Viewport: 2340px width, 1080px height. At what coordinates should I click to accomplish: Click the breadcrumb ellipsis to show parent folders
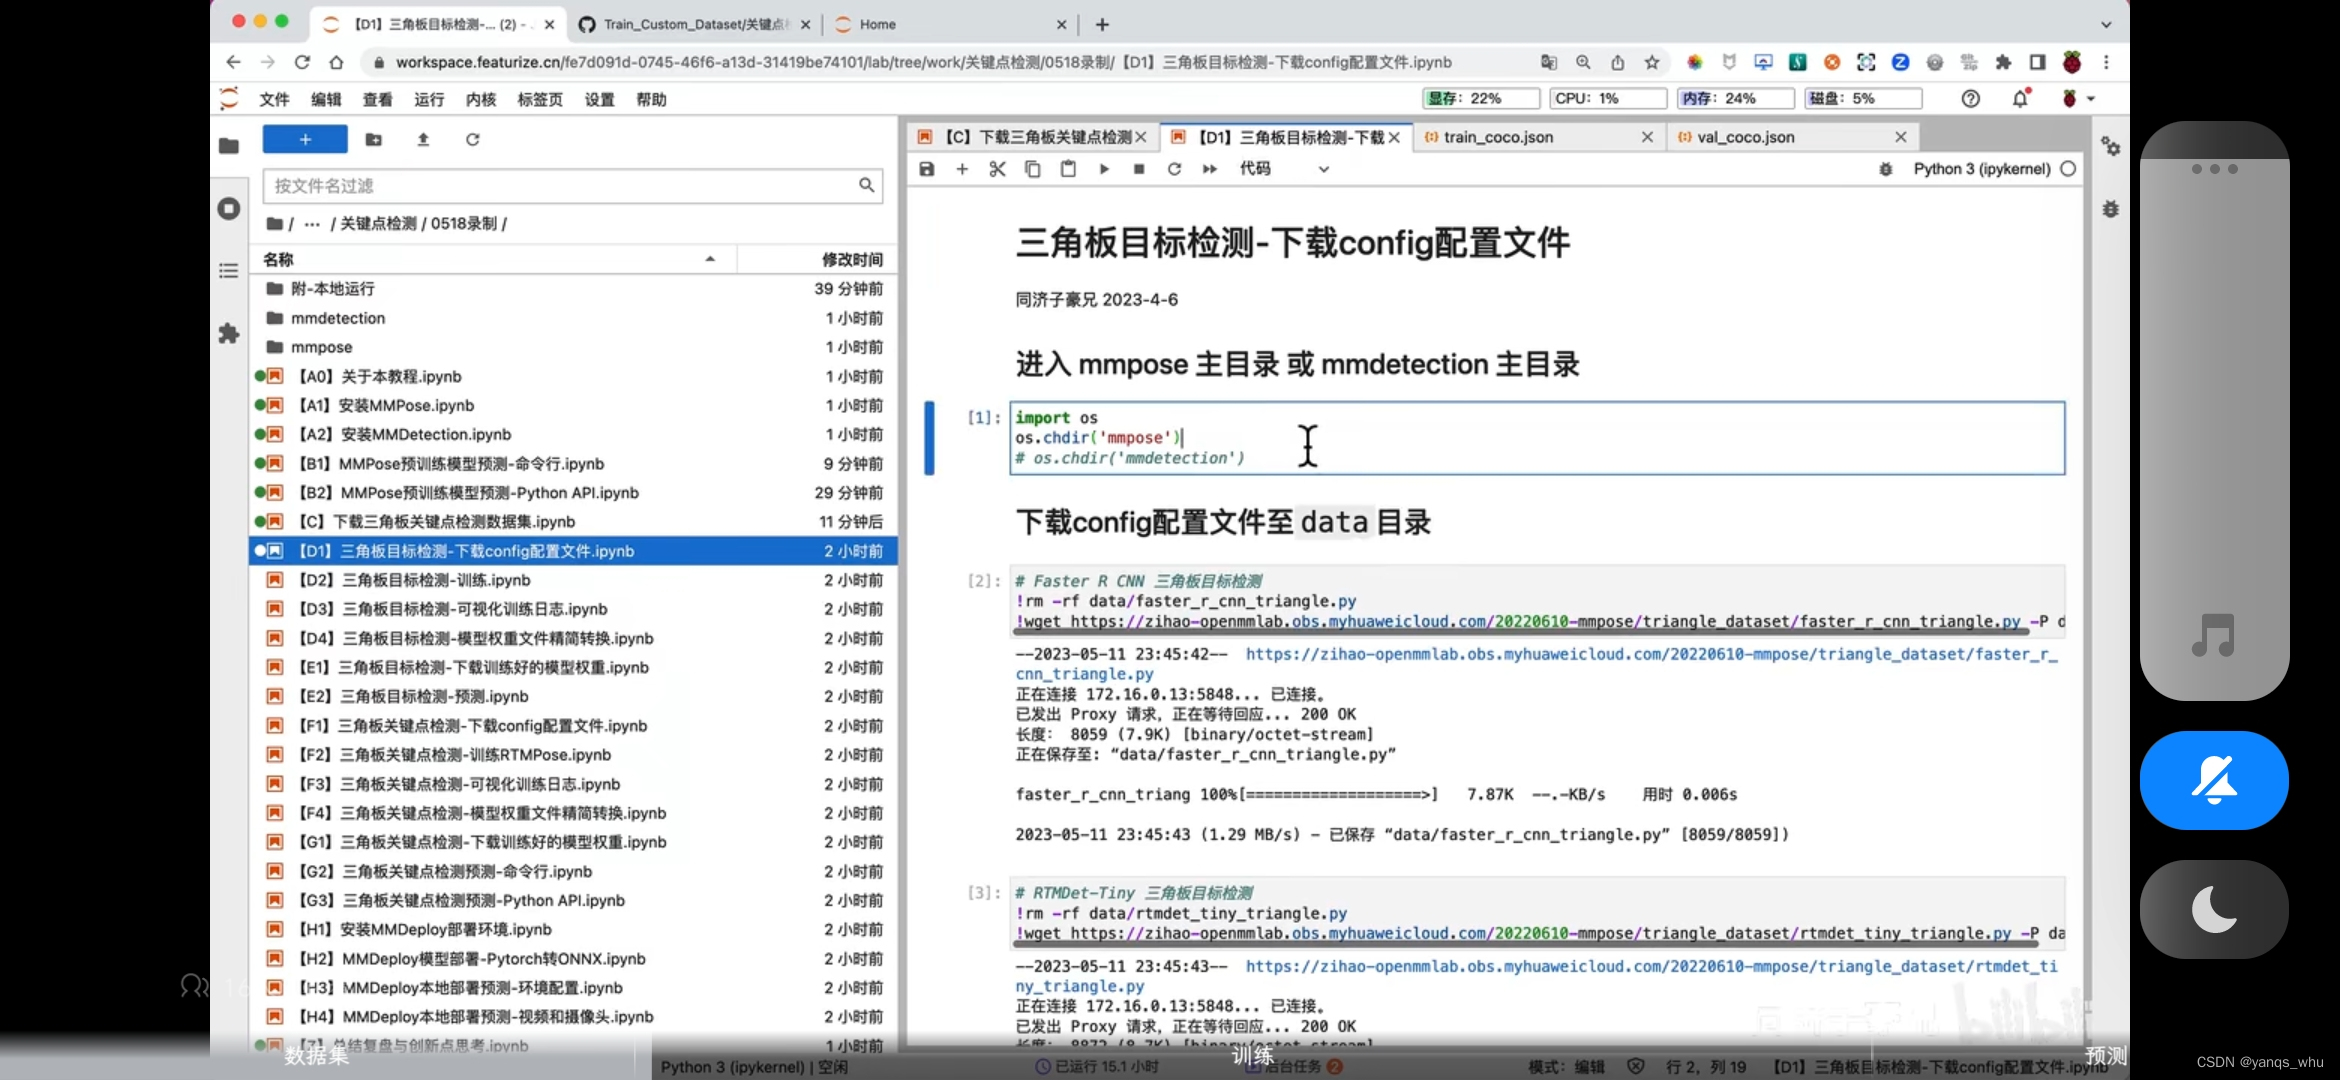(x=312, y=224)
